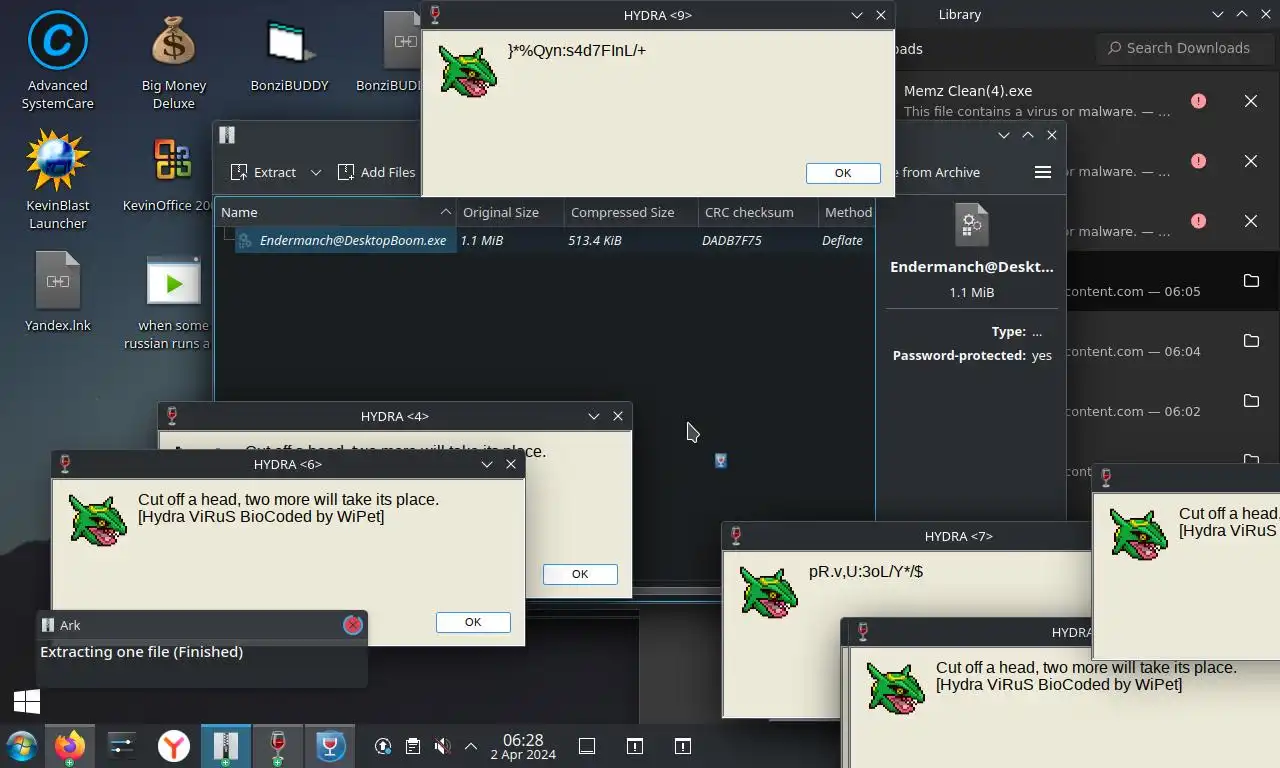
Task: Open the updates tray icon
Action: (x=383, y=746)
